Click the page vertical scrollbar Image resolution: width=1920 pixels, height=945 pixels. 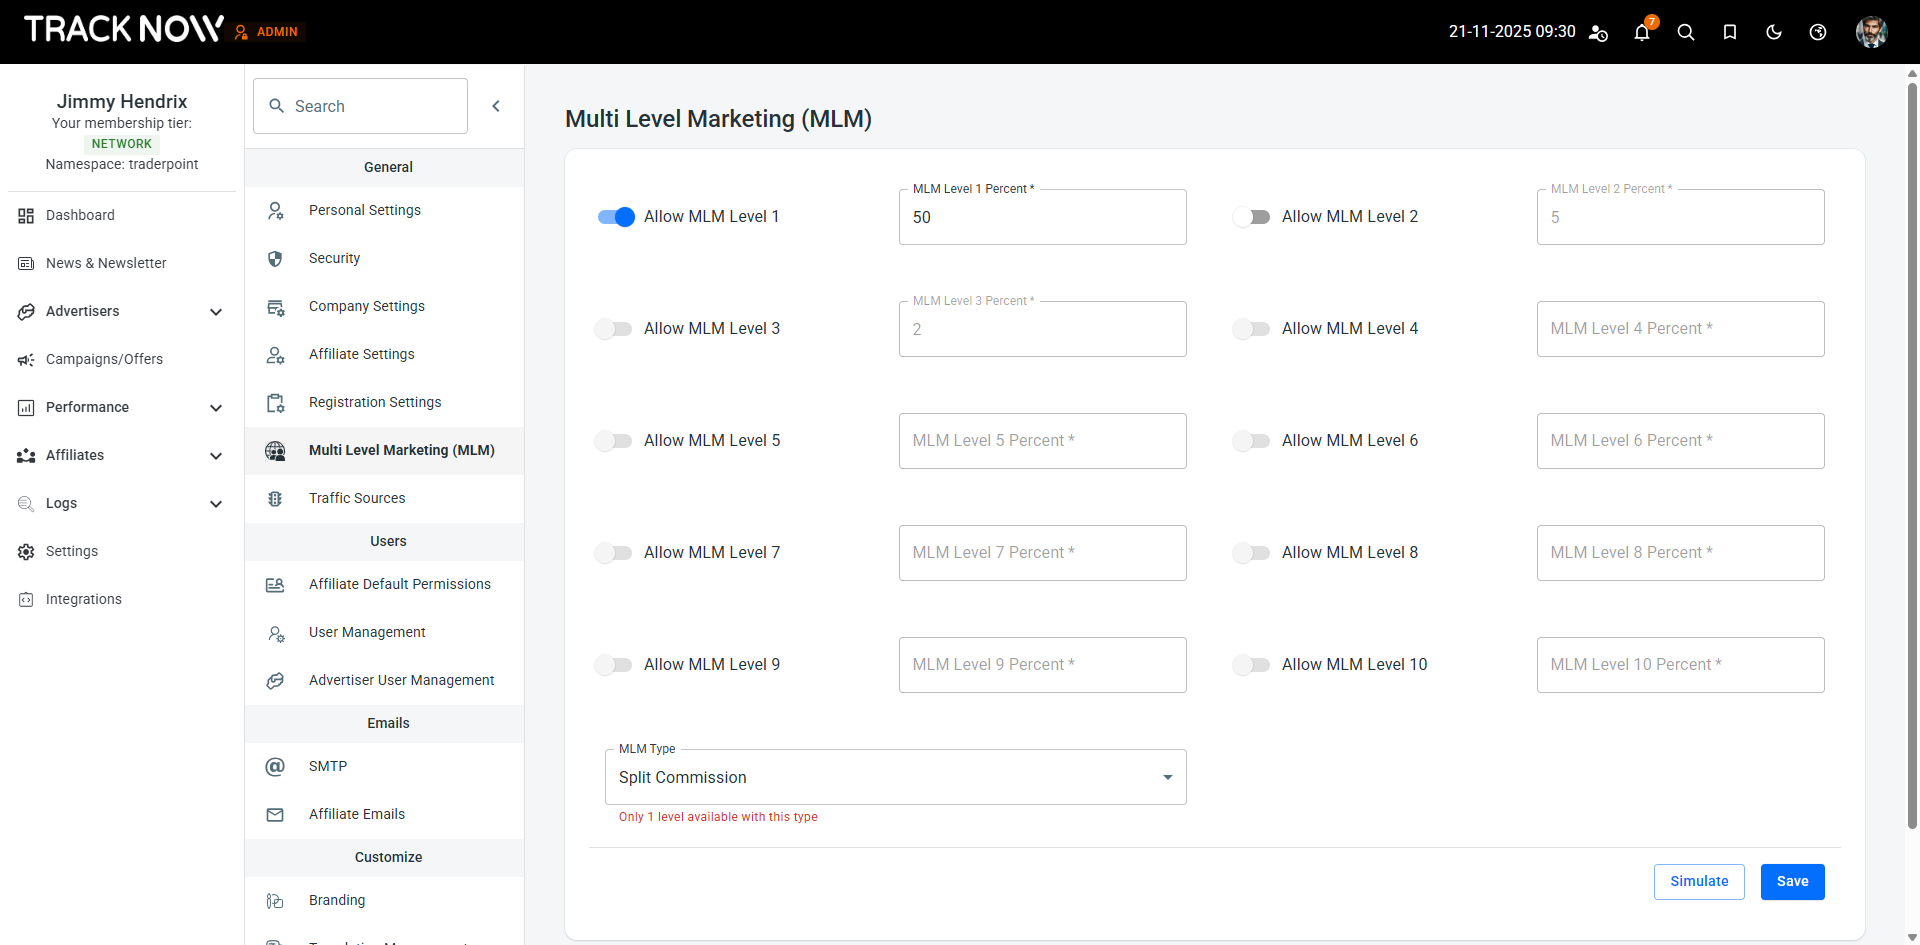pos(1912,450)
